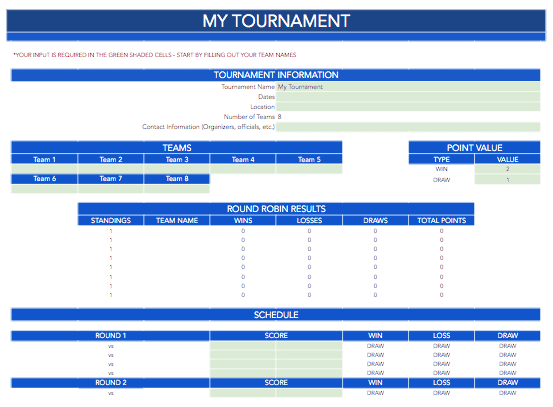This screenshot has height=407, width=553.
Task: Select the Tournament Name input cell
Action: pos(408,87)
